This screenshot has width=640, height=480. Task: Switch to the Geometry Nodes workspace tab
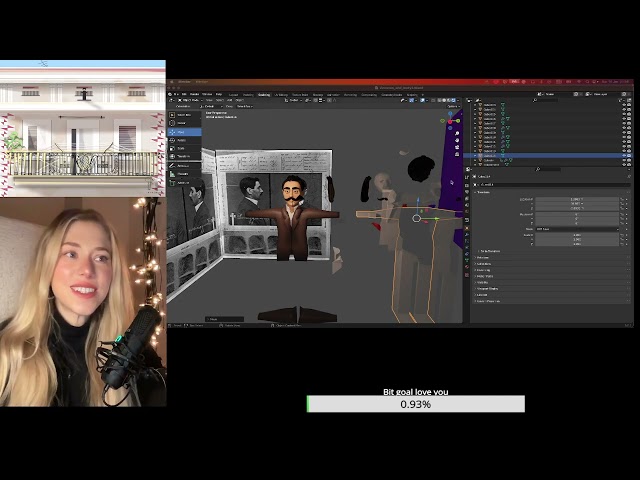pos(391,95)
